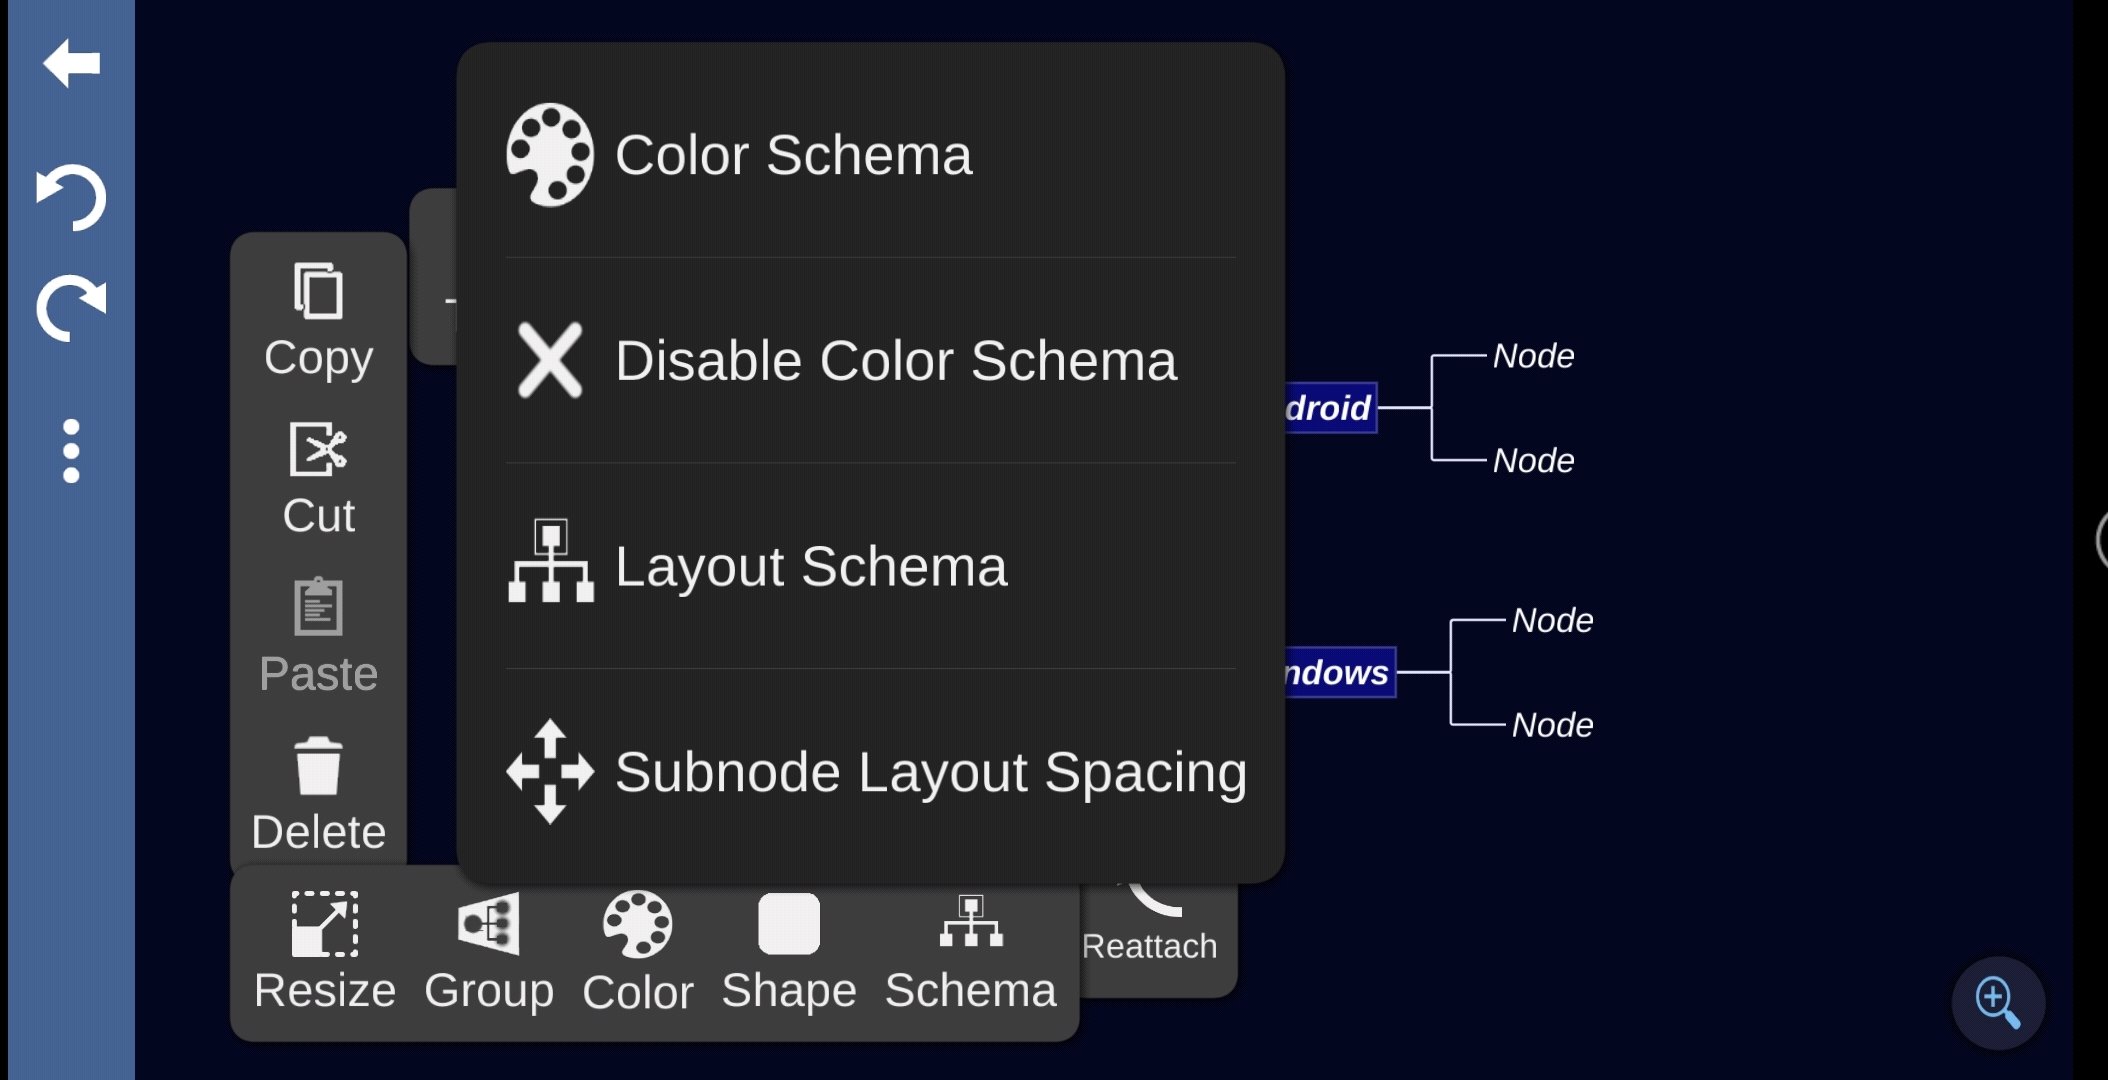Choose Disable Color Schema
The width and height of the screenshot is (2108, 1080).
(x=870, y=360)
